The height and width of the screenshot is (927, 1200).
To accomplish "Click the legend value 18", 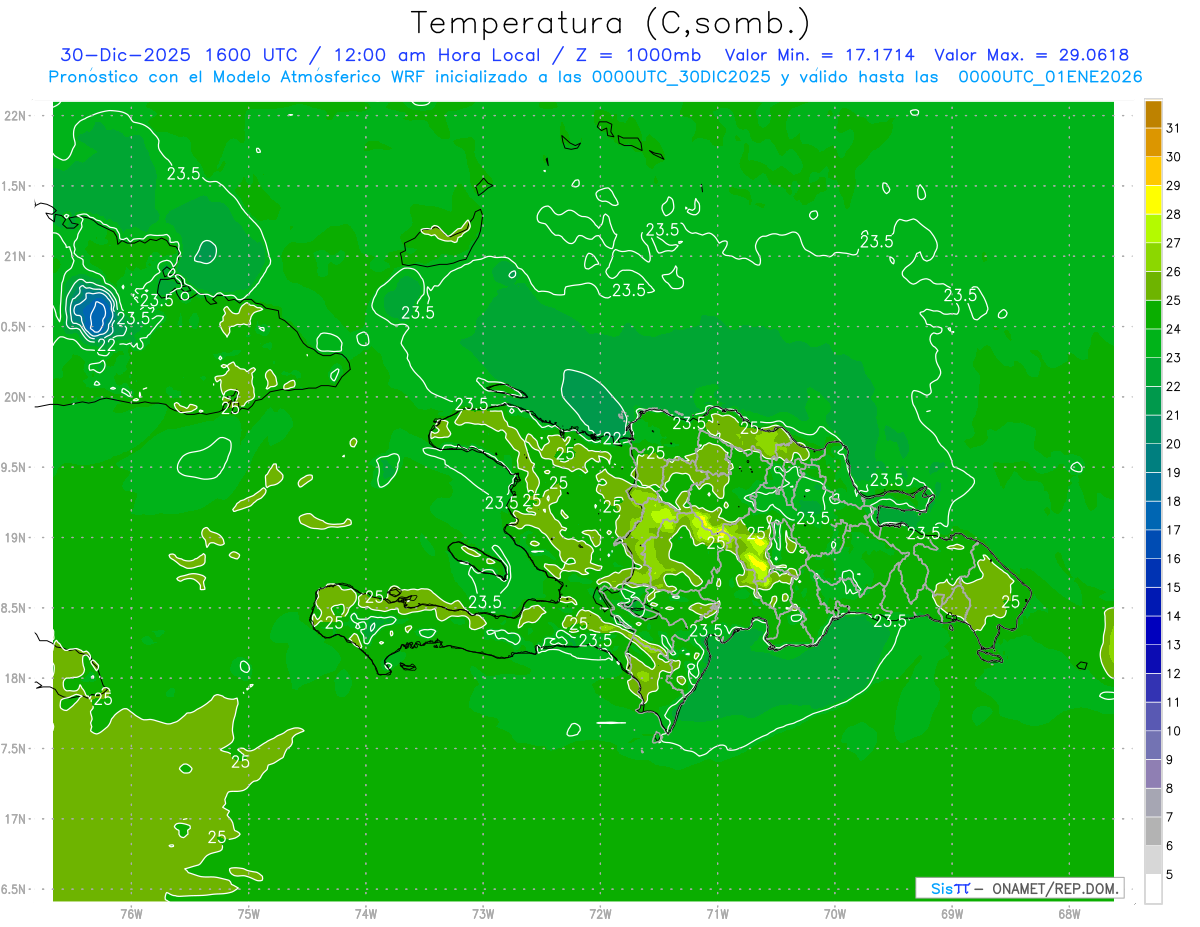I will point(1174,501).
